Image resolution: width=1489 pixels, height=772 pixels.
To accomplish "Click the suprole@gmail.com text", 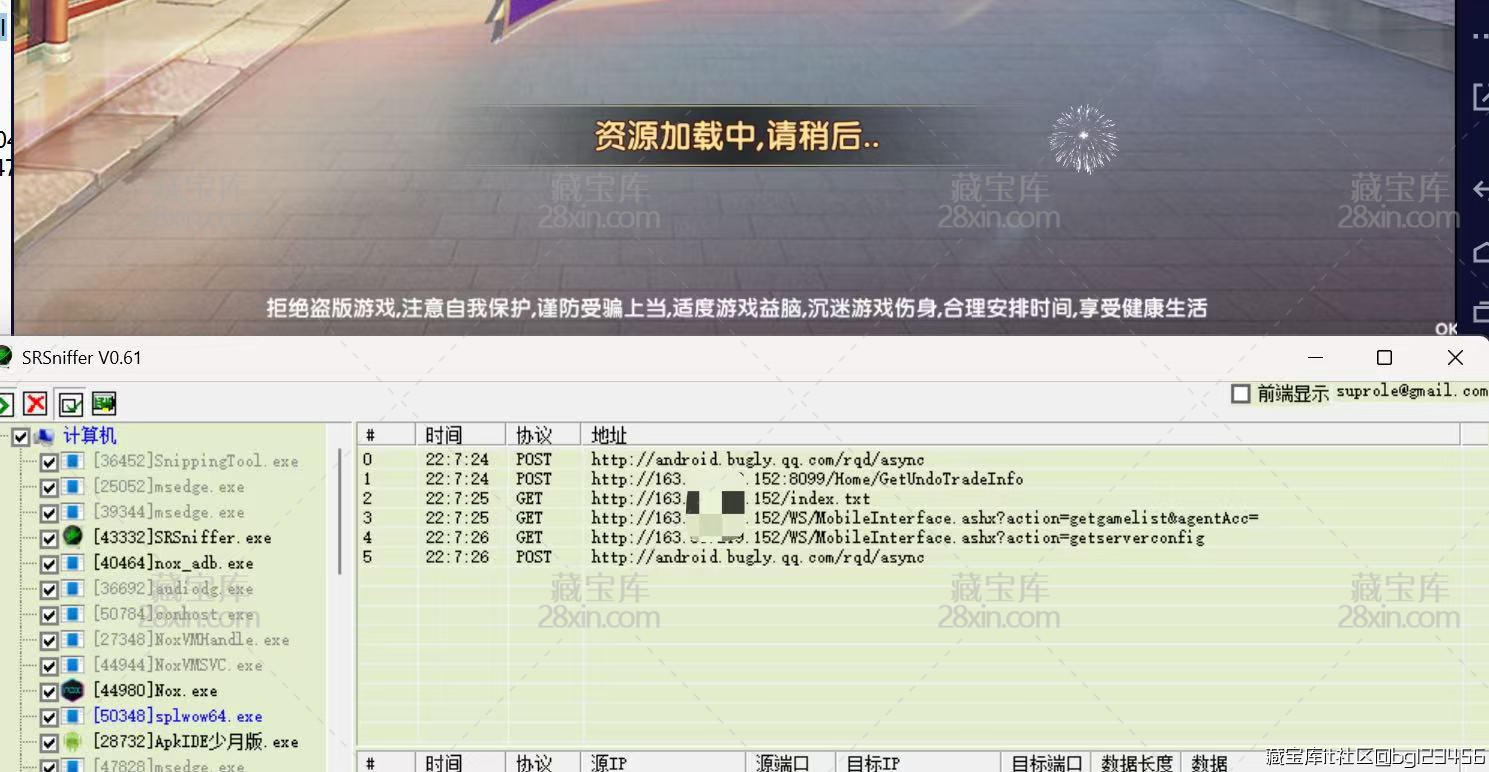I will coord(1412,391).
